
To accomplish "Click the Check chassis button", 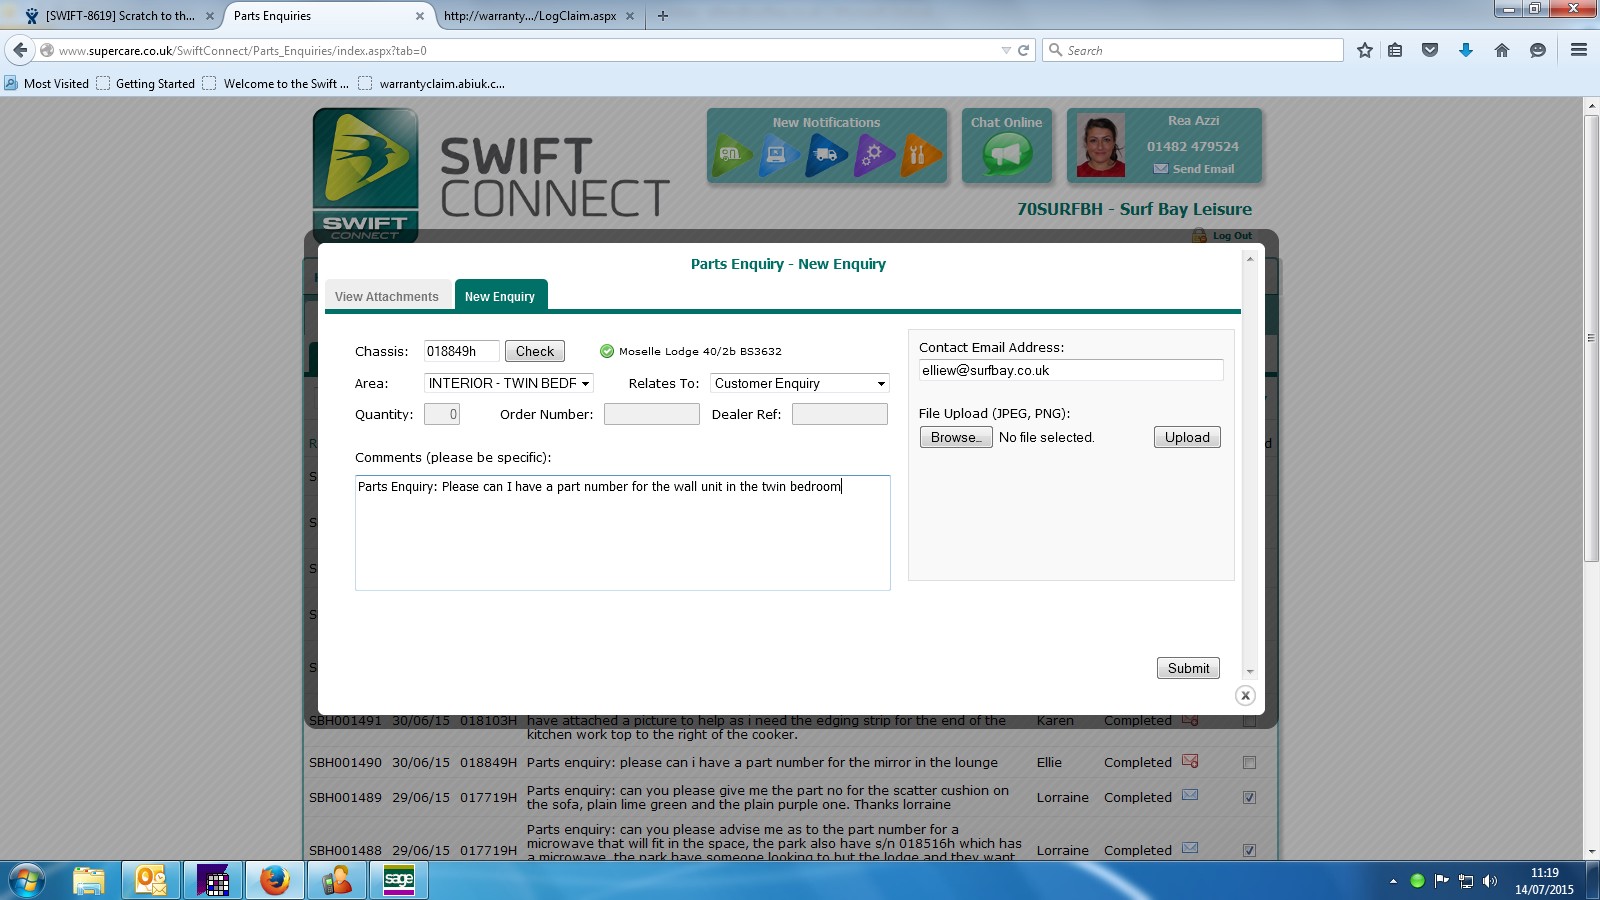I will (x=535, y=351).
